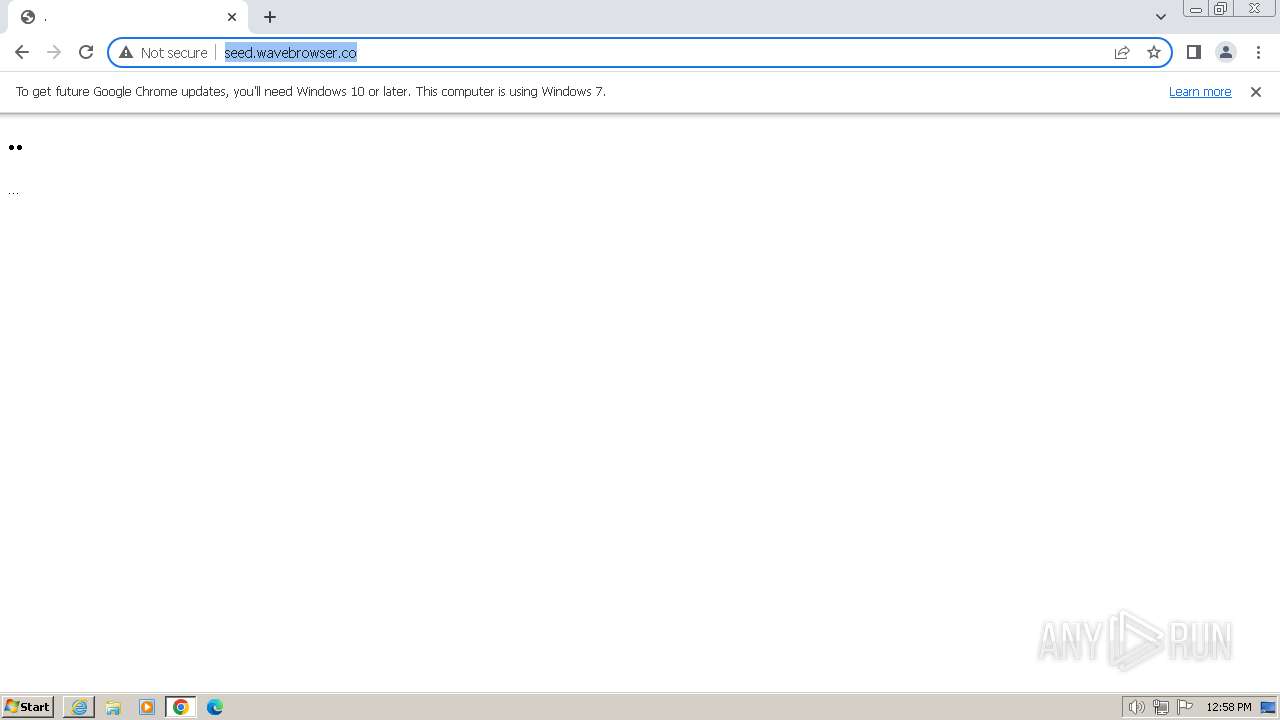Click the forward navigation arrow

(x=54, y=52)
